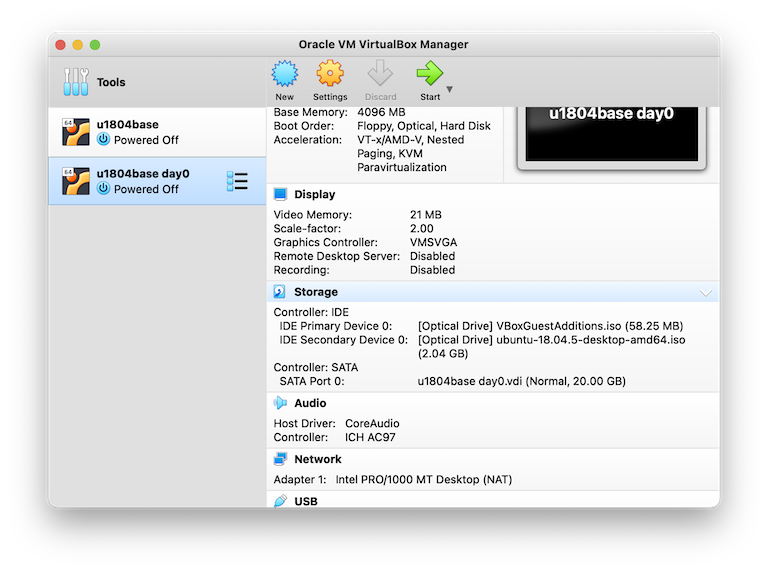Screen dimensions: 768x571
Task: Click the ICH AC97 controller value
Action: (x=370, y=437)
